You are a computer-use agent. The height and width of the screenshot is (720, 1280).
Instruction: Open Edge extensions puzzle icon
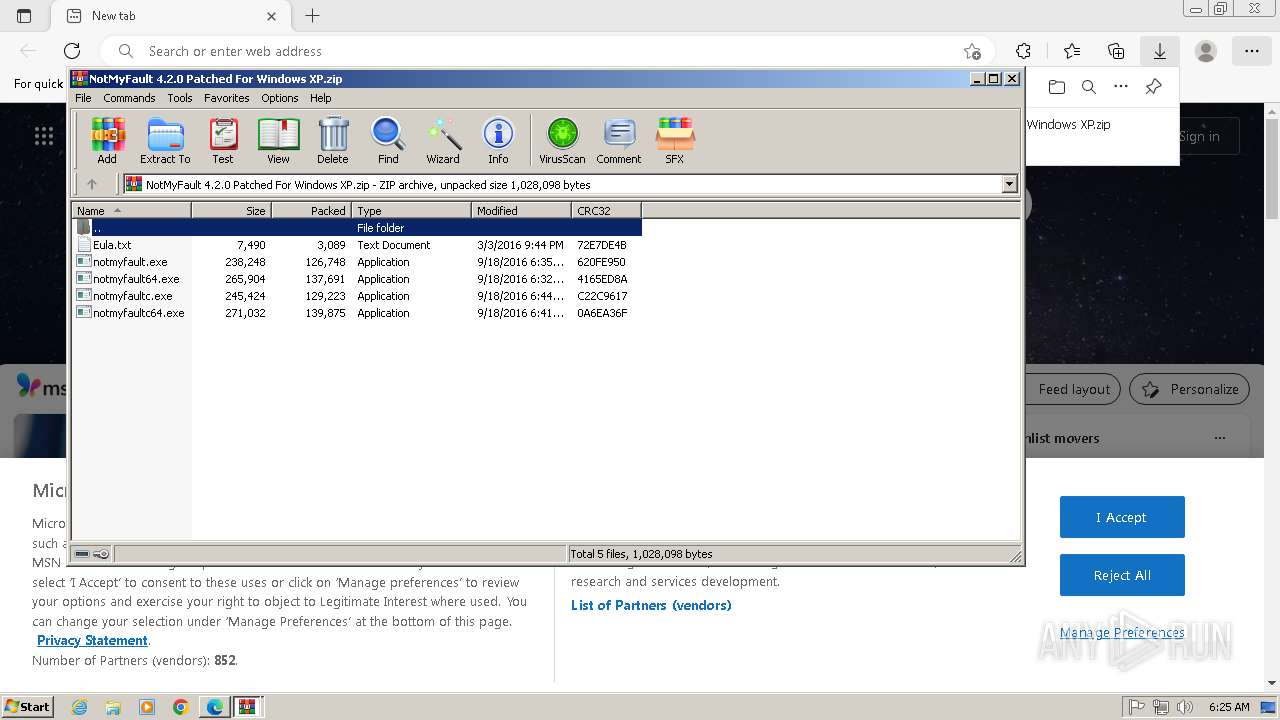point(1023,51)
